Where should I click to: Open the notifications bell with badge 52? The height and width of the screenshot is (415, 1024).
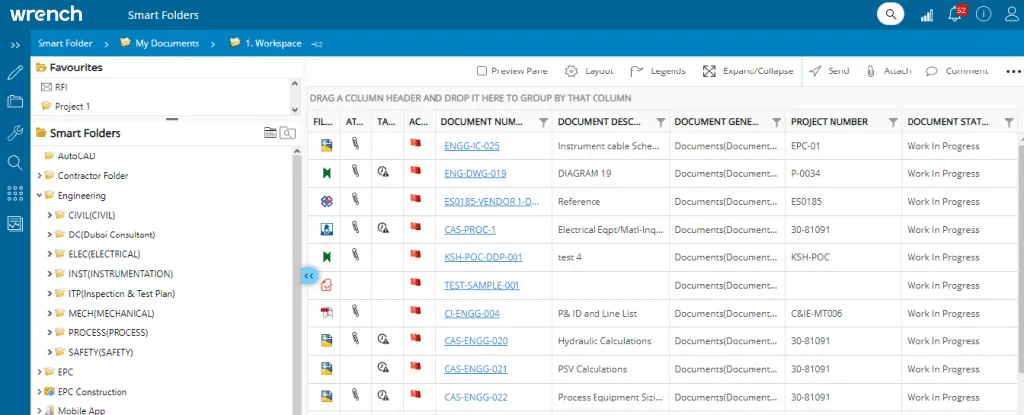pos(955,14)
